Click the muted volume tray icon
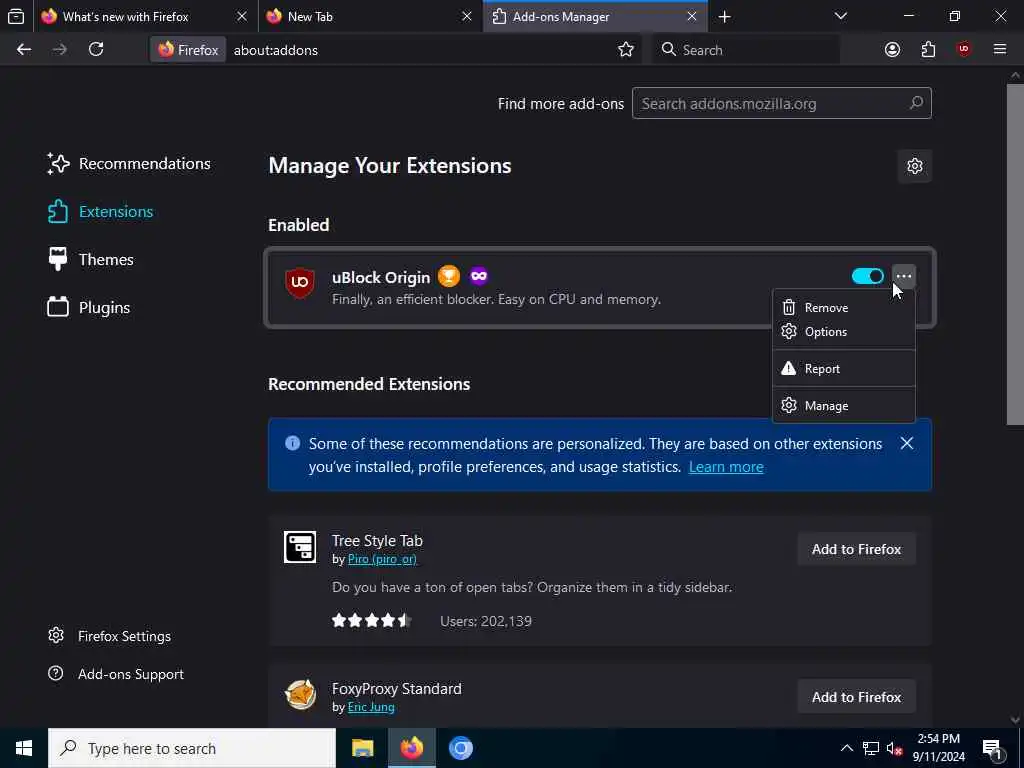This screenshot has width=1024, height=768. pos(895,748)
